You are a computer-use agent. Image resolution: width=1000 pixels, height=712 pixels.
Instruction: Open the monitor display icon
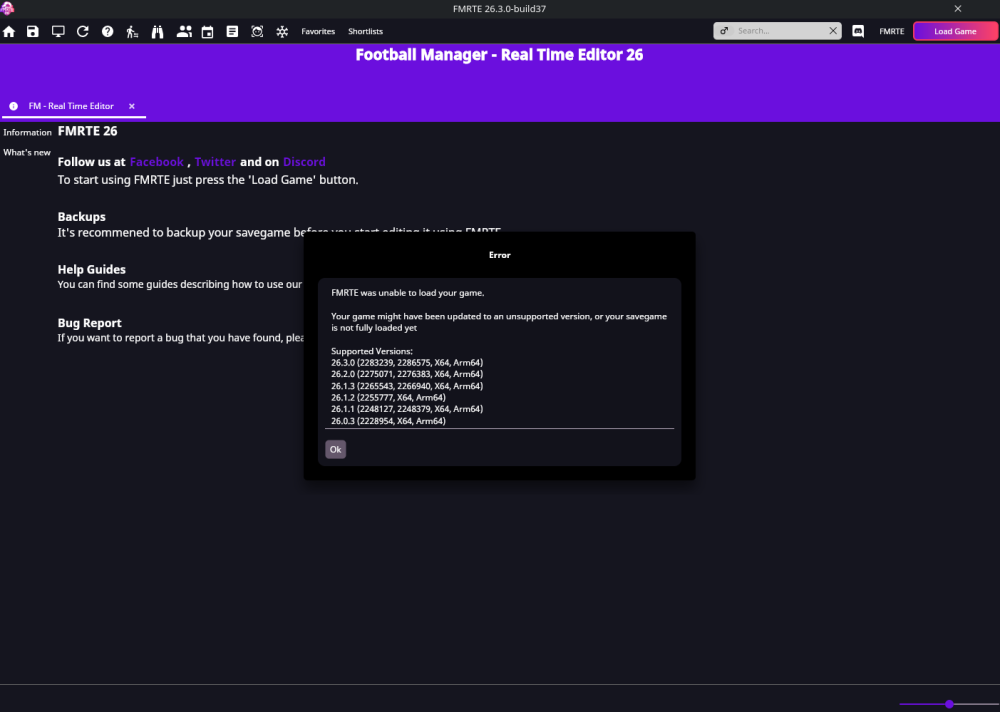(x=58, y=31)
